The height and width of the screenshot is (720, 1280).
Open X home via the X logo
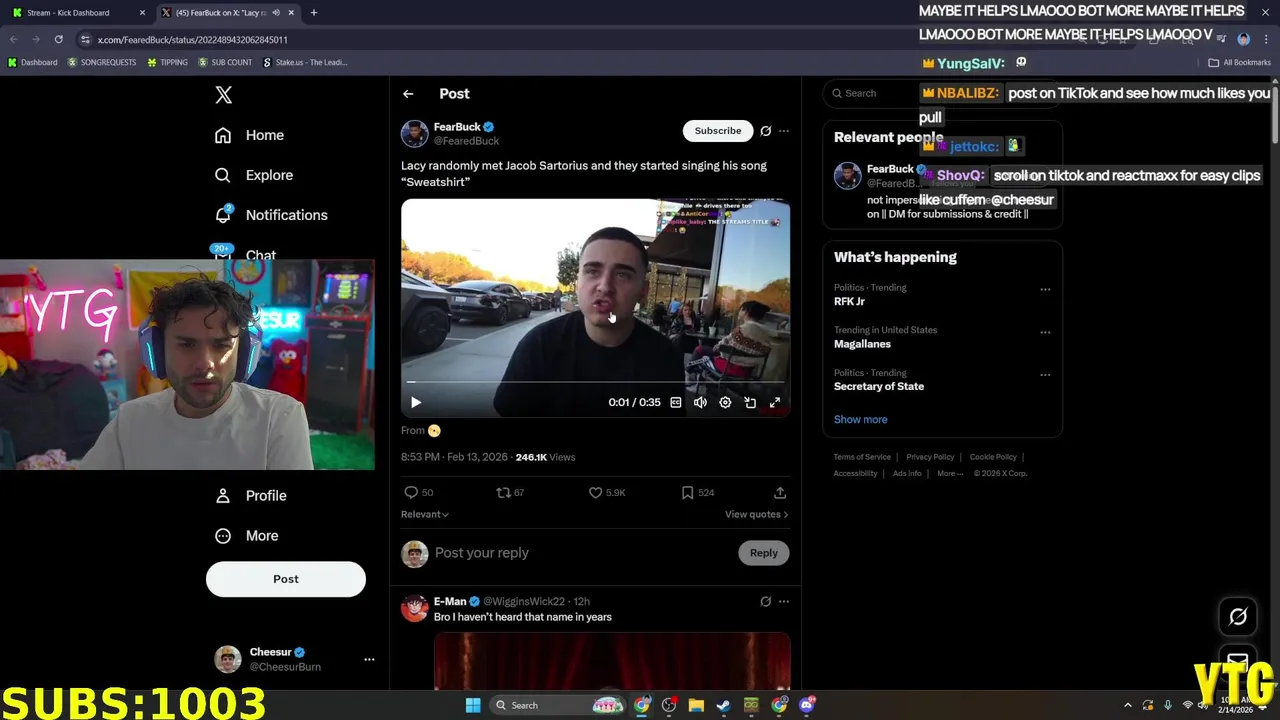click(x=223, y=95)
